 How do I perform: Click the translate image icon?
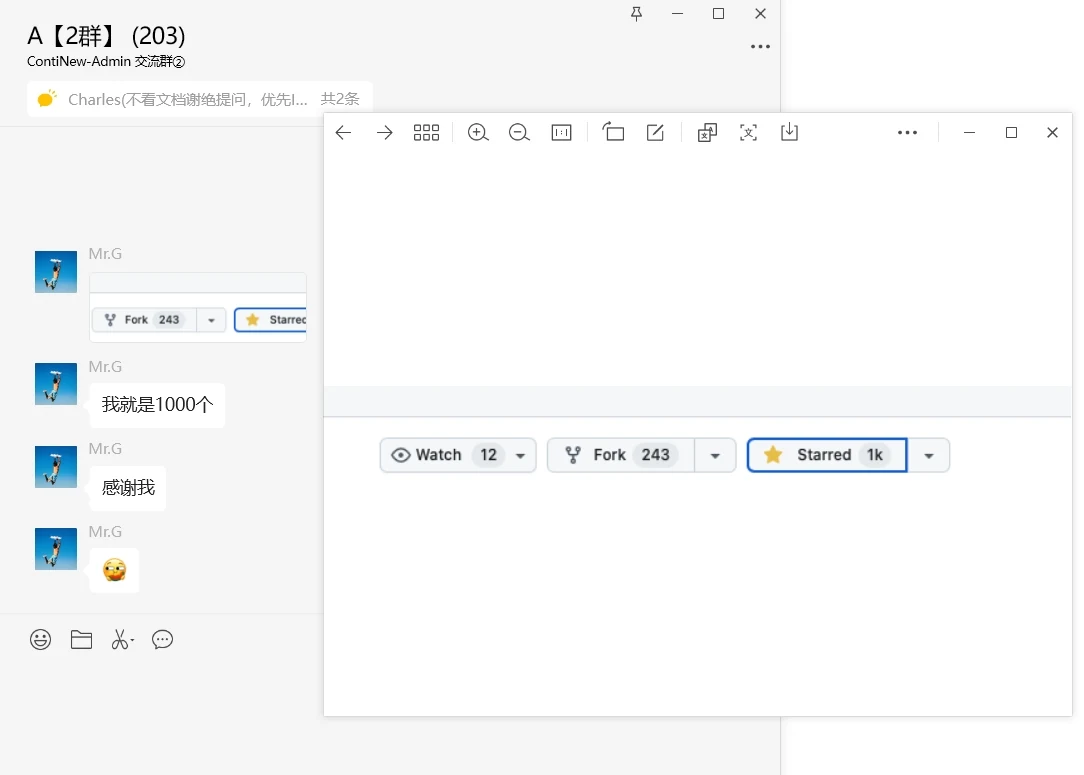point(707,132)
